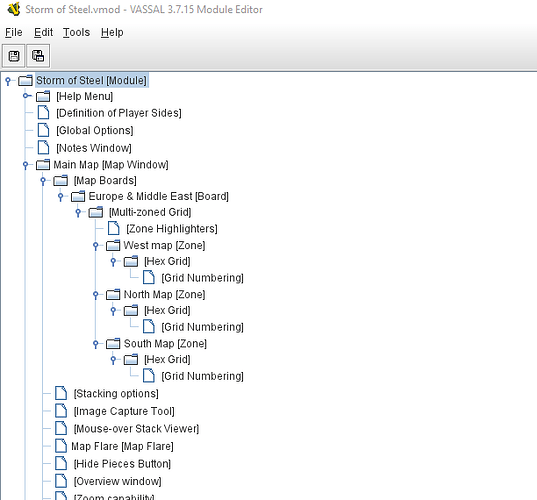Screen dimensions: 537x500
Task: Click the Zone Highlighters page icon
Action: (114, 228)
